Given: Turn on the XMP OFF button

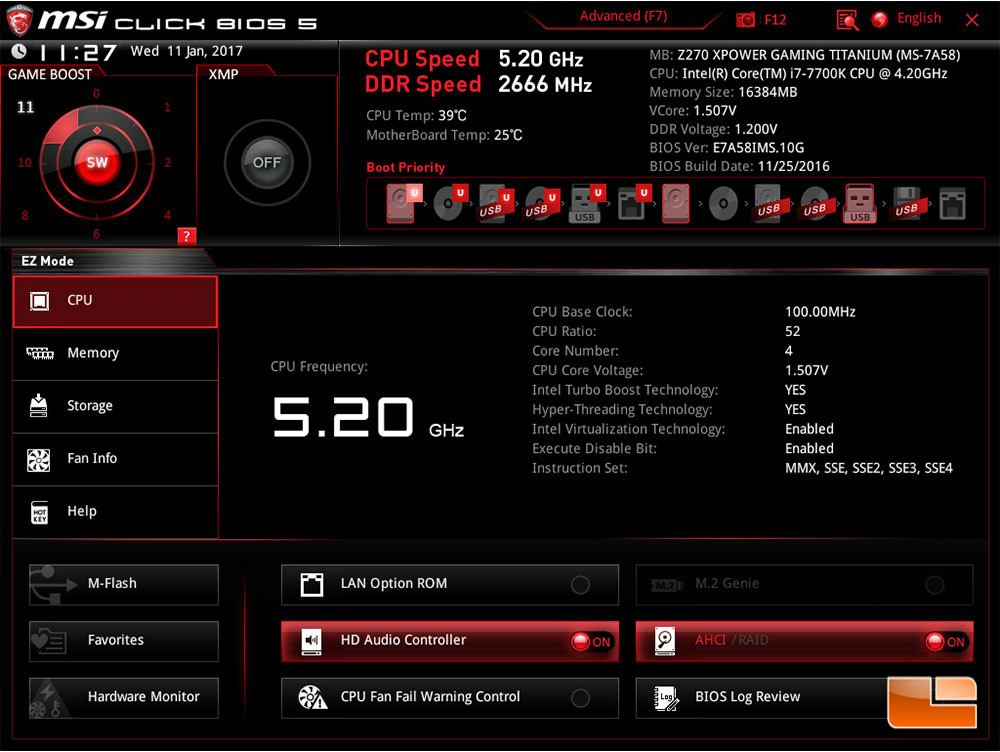Looking at the screenshot, I should [267, 163].
